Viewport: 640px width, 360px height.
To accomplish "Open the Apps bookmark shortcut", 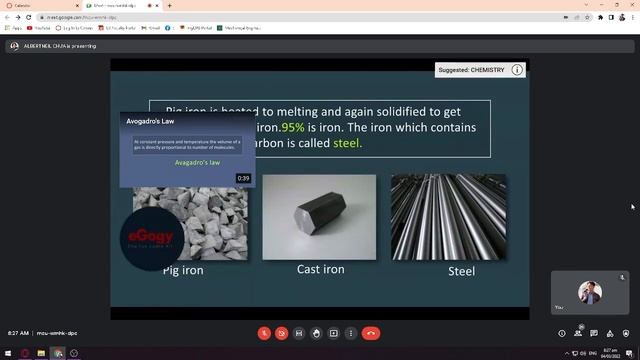I will [x=13, y=28].
